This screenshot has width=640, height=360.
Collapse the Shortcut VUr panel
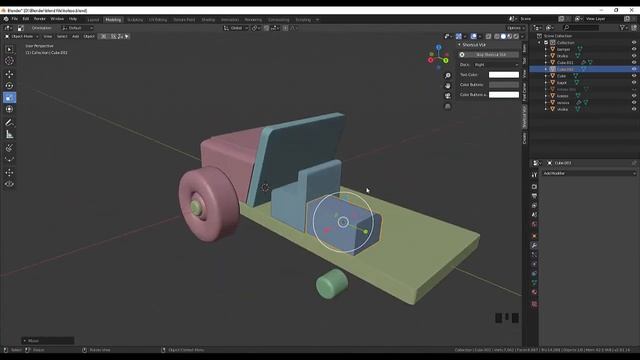tap(460, 44)
